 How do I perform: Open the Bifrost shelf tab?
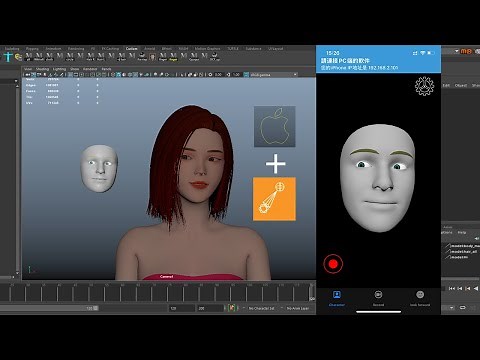coord(167,49)
